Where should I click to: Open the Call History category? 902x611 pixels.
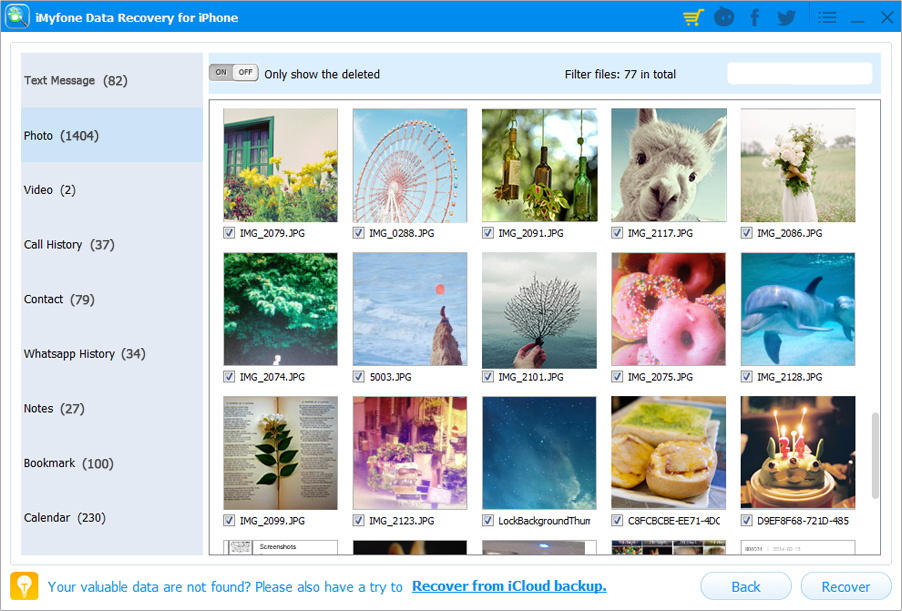[111, 244]
